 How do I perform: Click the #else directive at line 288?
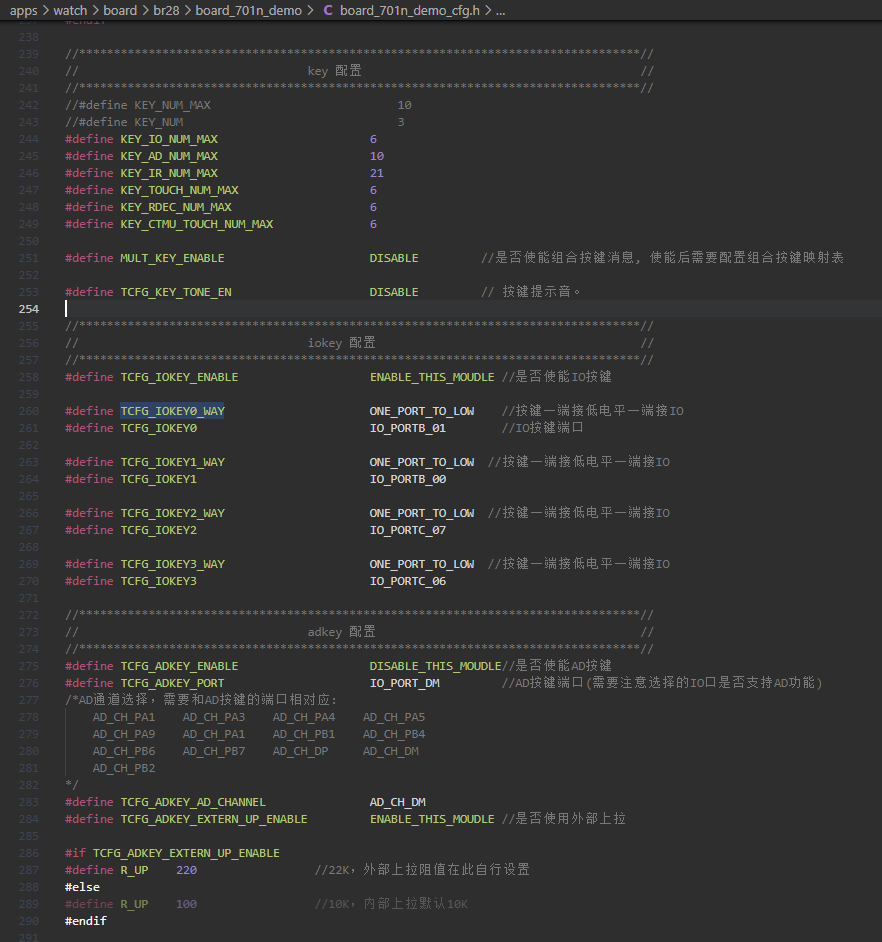[82, 887]
